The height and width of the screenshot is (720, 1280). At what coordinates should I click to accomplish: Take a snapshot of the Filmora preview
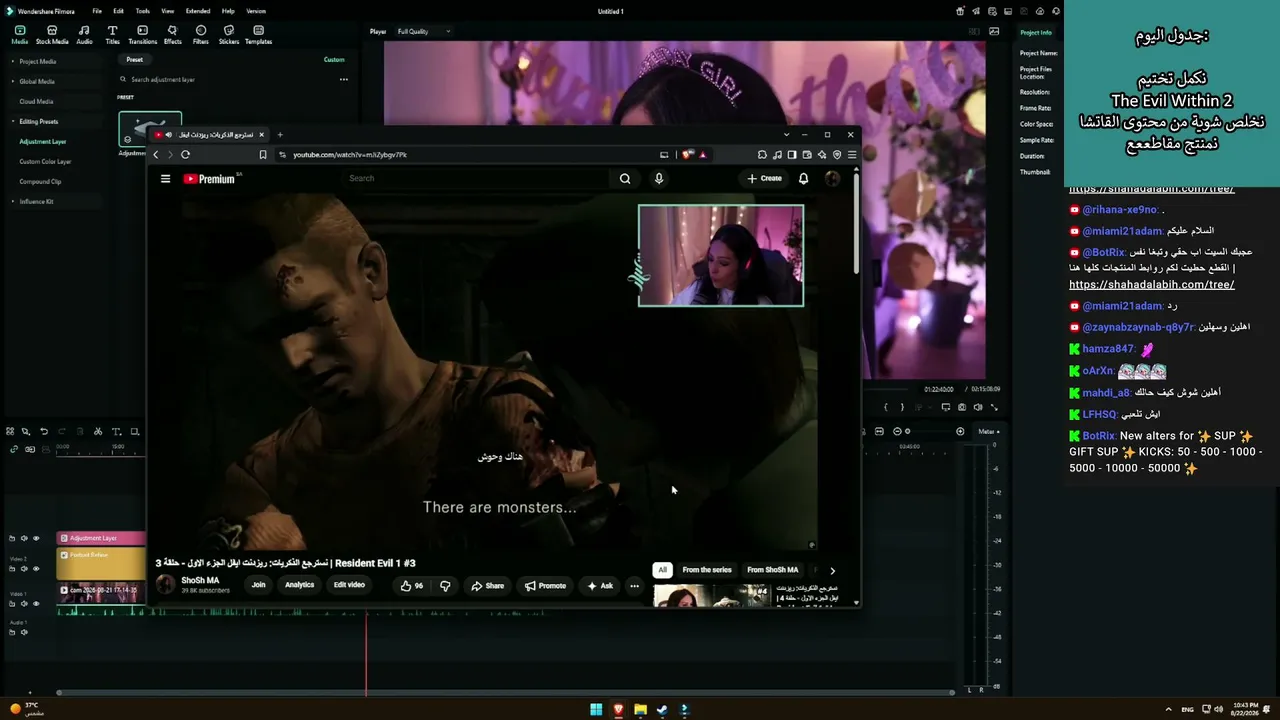(962, 407)
